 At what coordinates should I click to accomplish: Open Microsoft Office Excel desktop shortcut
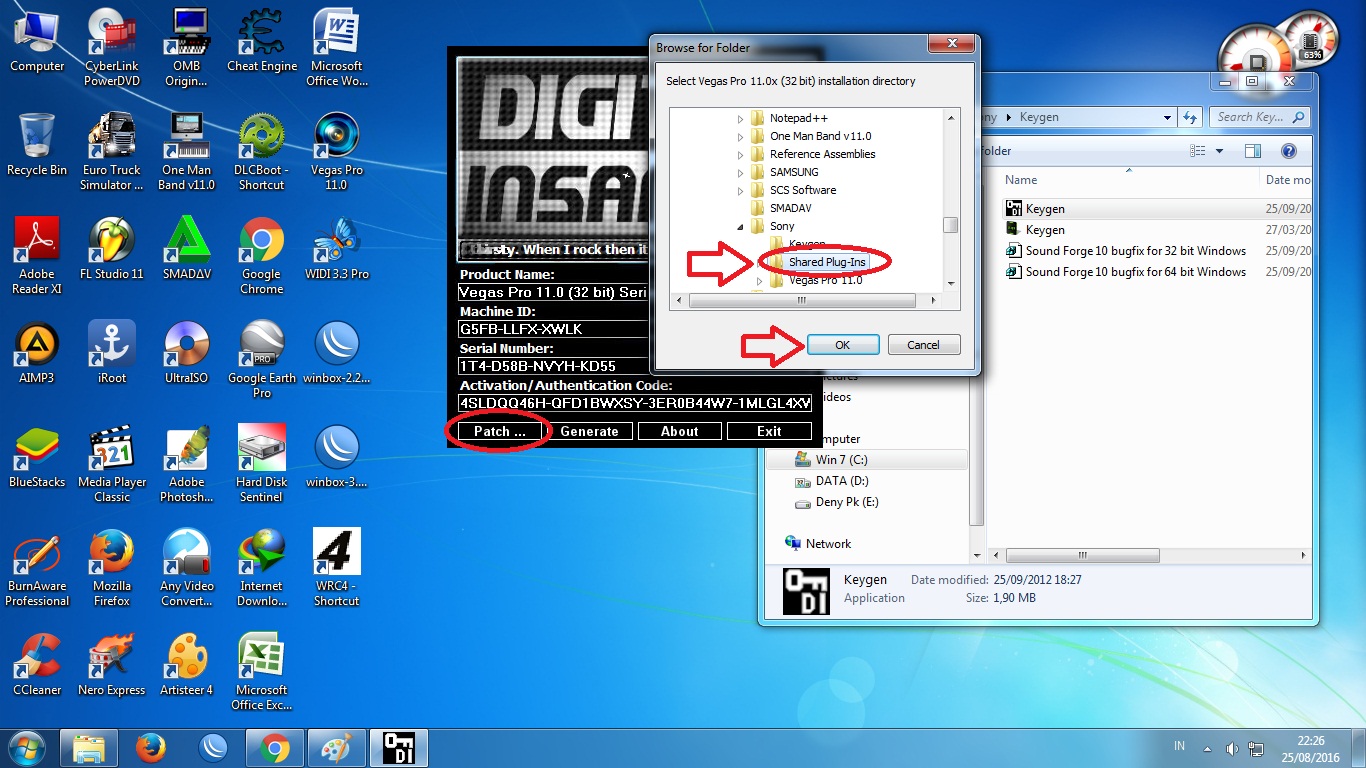(262, 671)
